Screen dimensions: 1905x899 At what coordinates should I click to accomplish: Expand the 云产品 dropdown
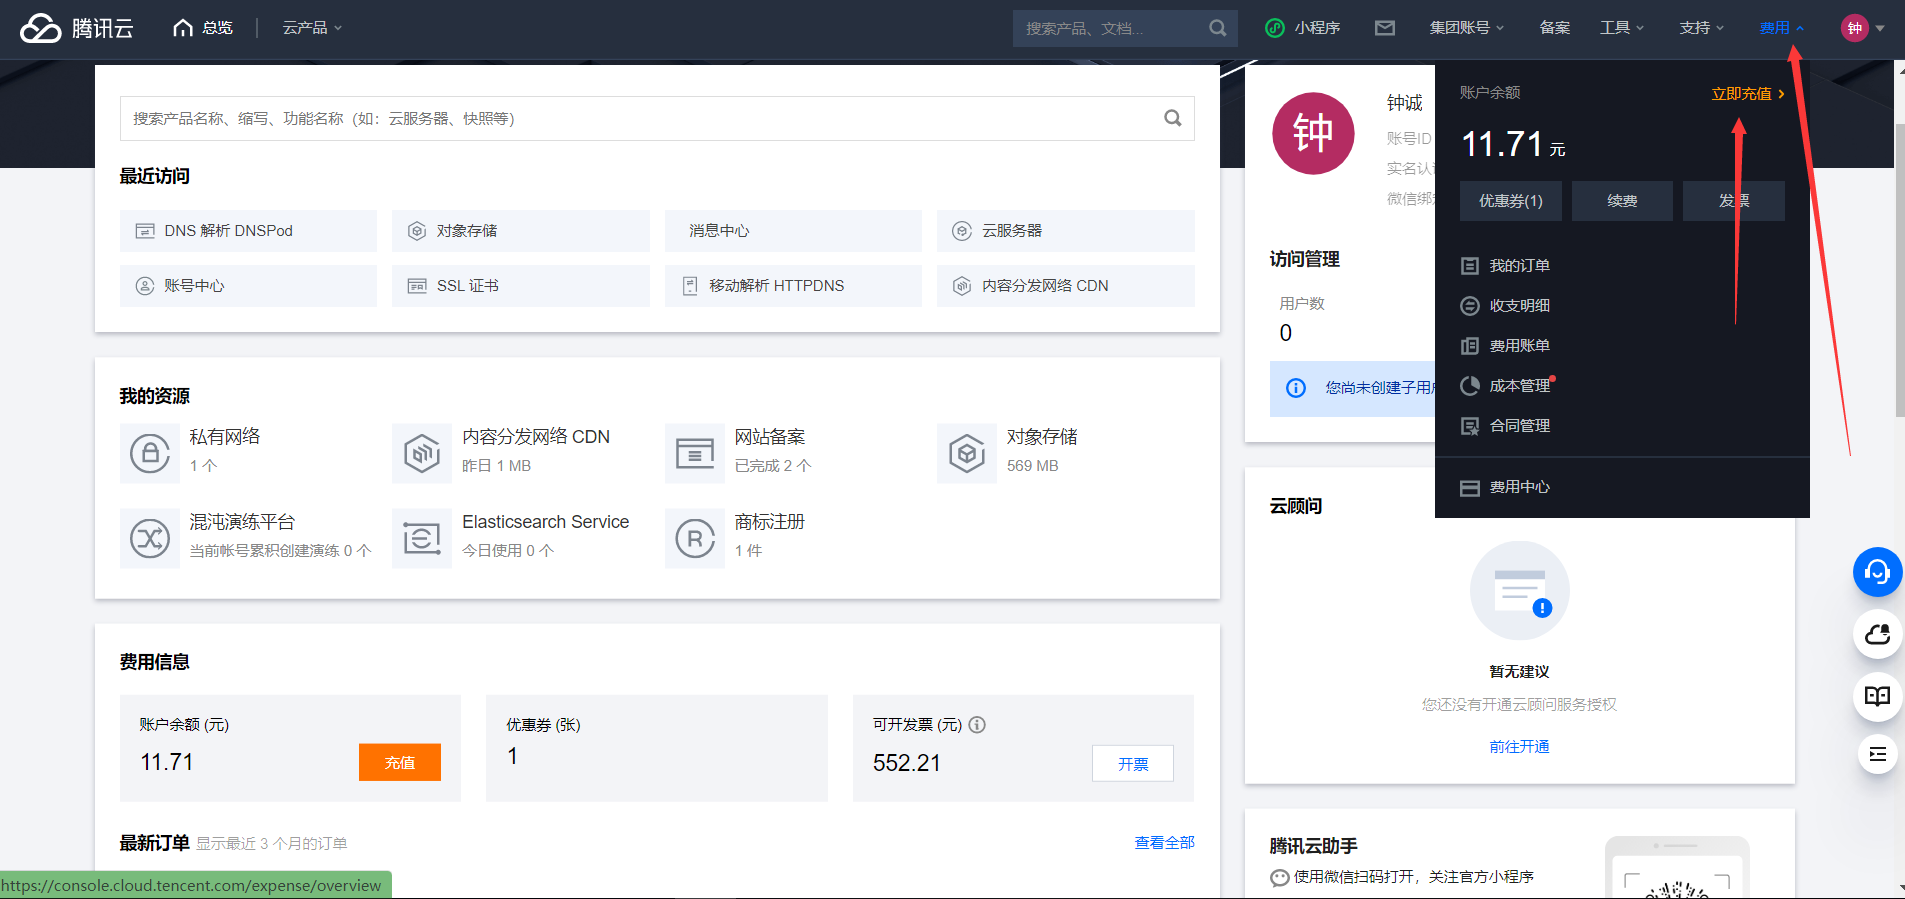(x=312, y=28)
